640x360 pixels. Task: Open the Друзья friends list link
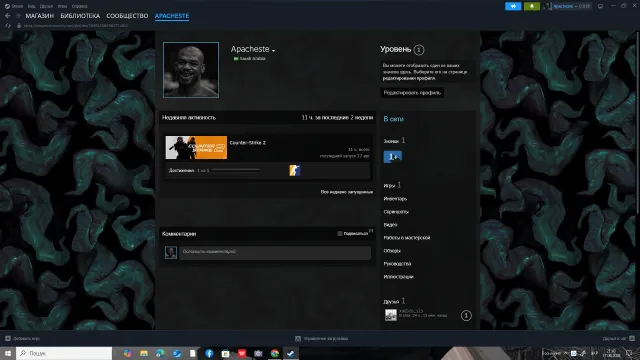391,302
